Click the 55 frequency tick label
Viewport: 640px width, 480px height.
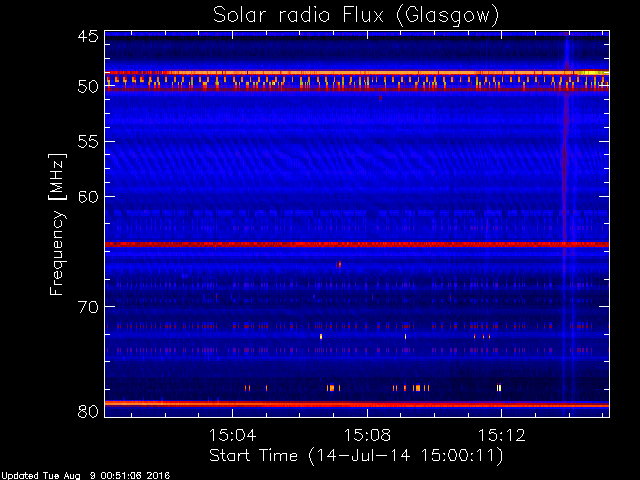point(88,142)
